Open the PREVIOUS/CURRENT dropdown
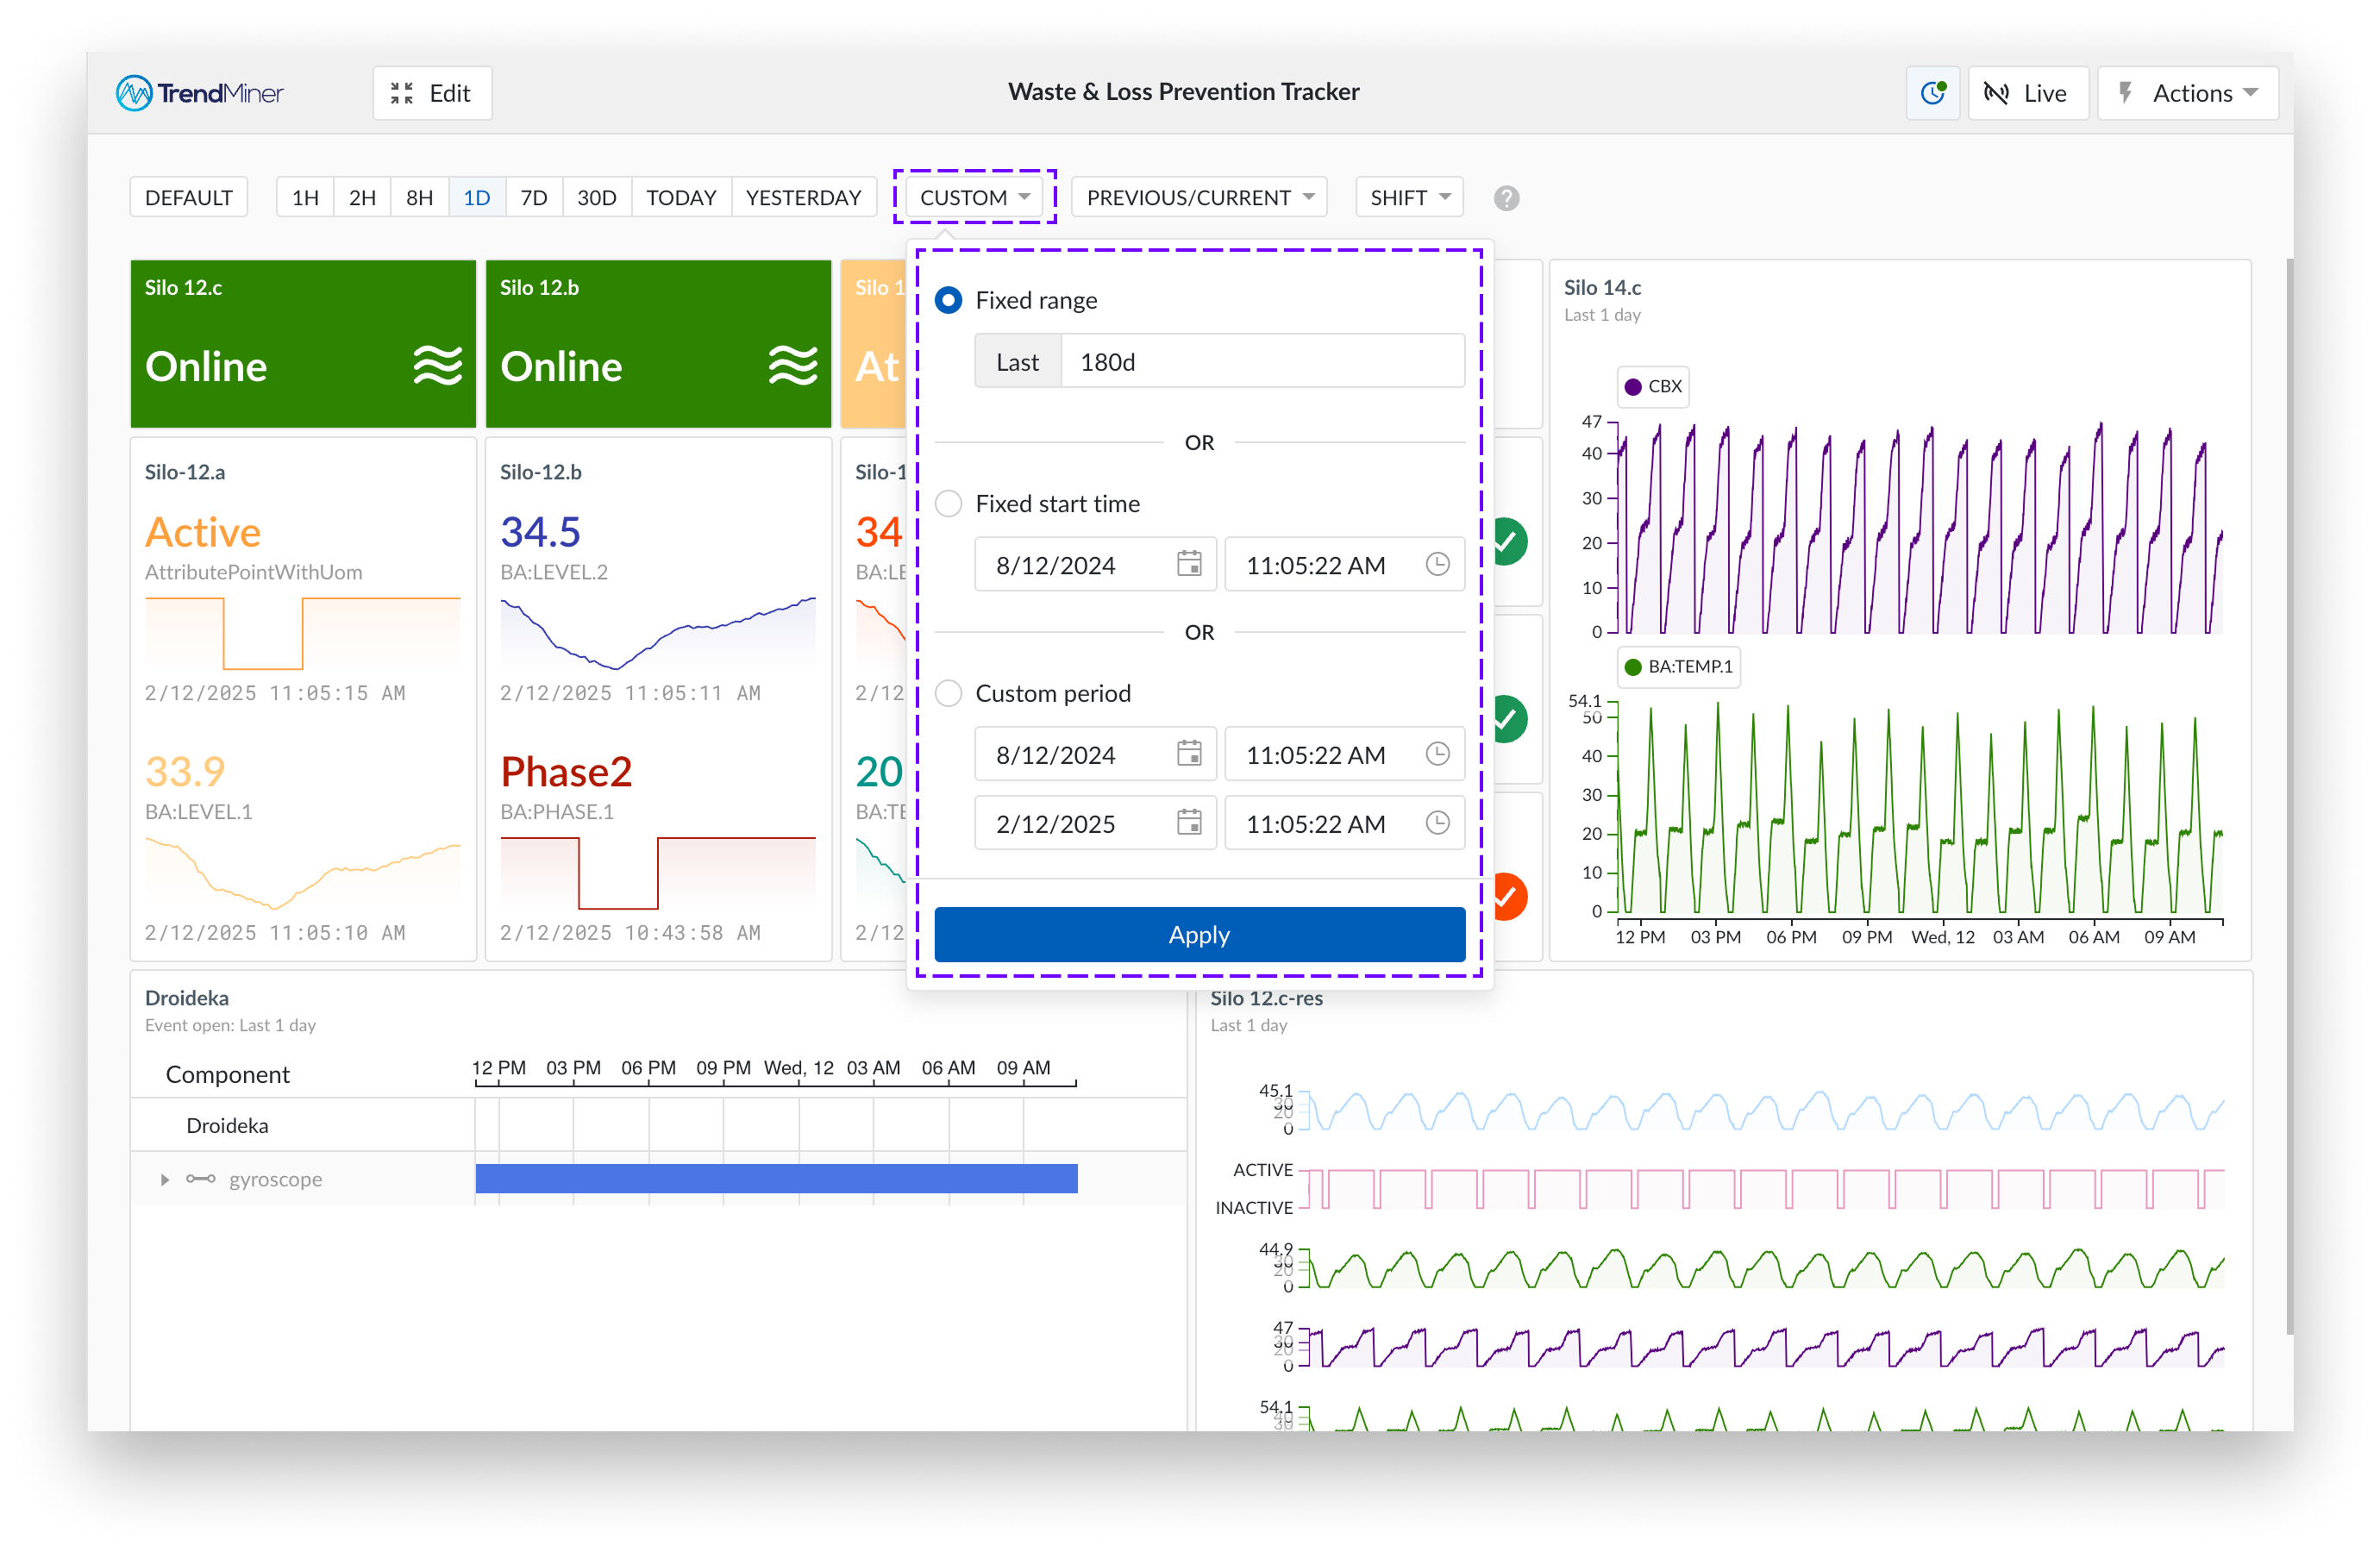Screen dimensions: 2380x1552 point(1198,197)
